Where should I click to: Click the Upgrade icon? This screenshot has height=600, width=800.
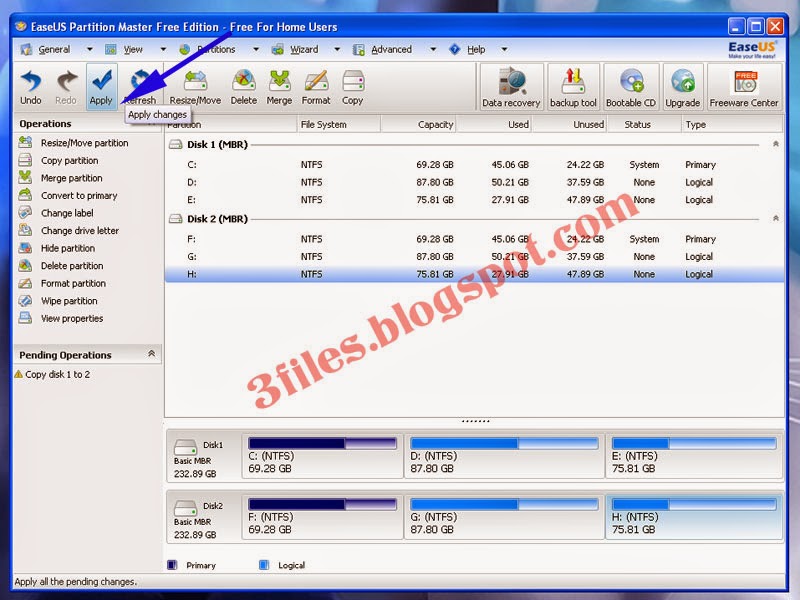(x=683, y=87)
